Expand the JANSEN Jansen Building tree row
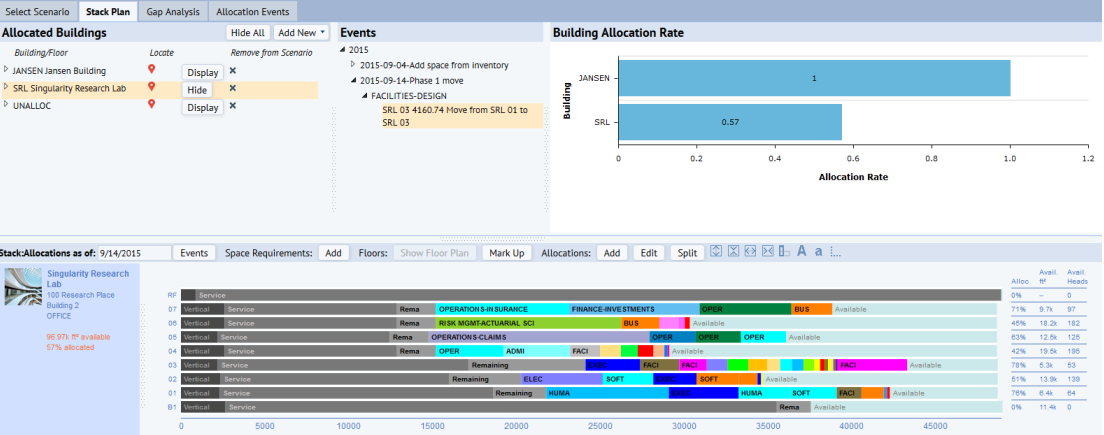 pyautogui.click(x=6, y=70)
